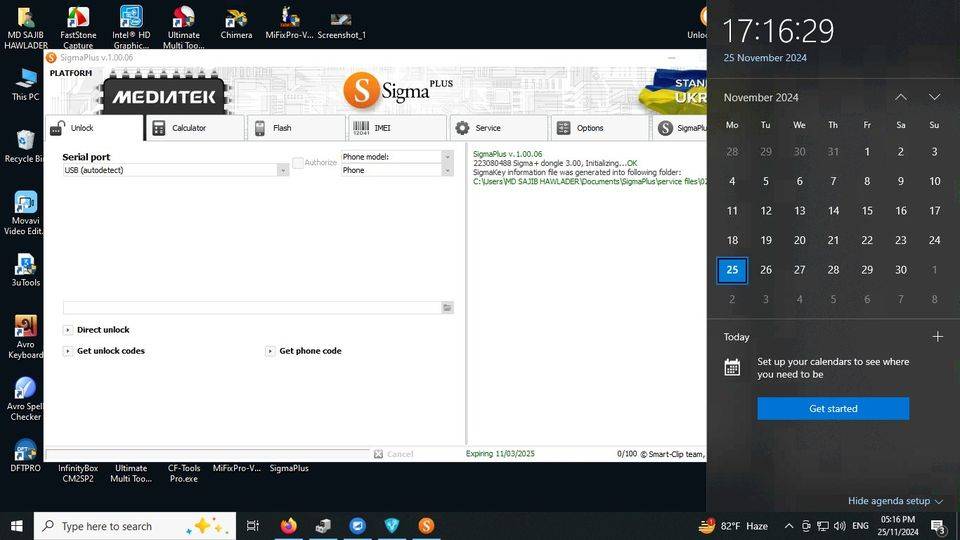This screenshot has height=540, width=960.
Task: Click the taskbar clock 05:16 PM
Action: pos(898,526)
